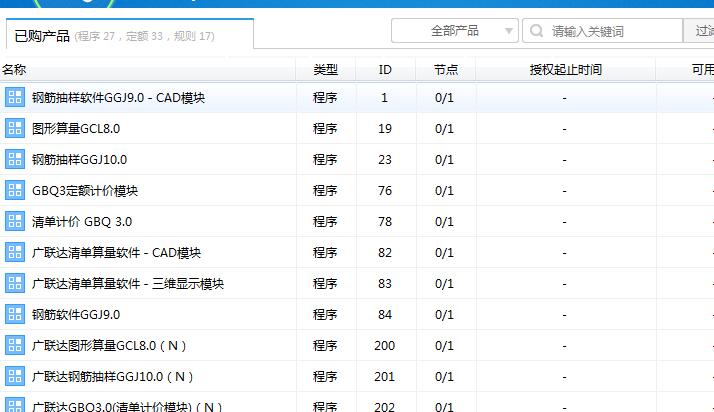Click icon beside 钢筋软件GGJ9.0
This screenshot has width=714, height=412.
(15, 314)
